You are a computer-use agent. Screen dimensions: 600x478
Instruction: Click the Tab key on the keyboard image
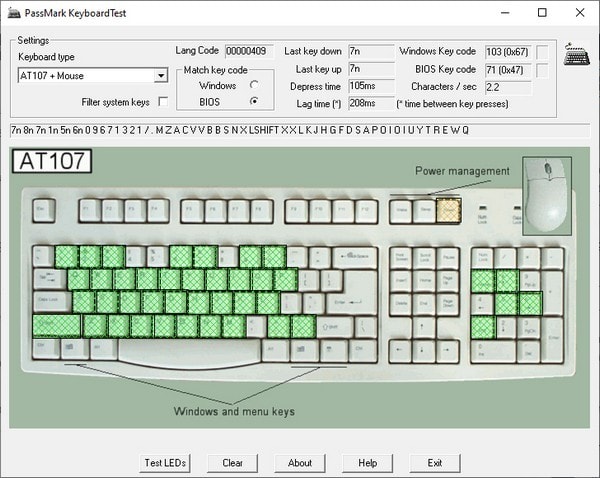[50, 279]
